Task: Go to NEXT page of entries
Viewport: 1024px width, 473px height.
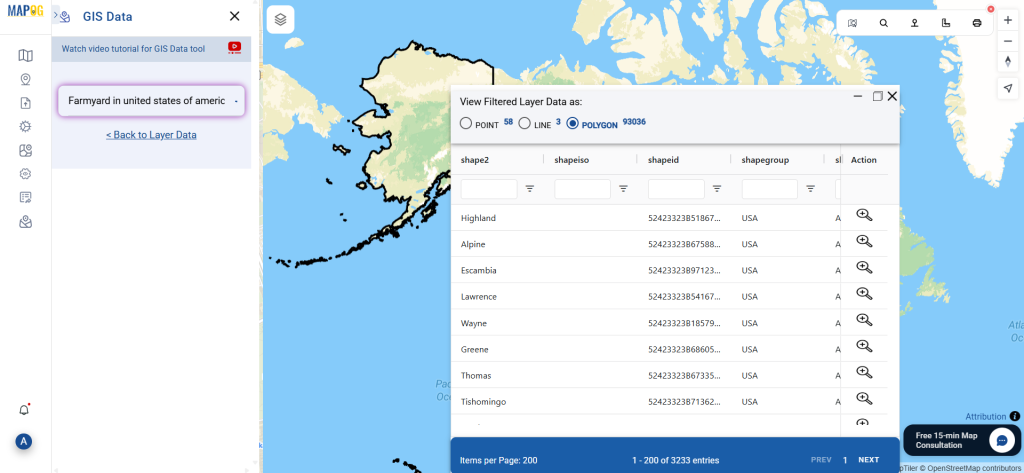Action: pos(868,460)
